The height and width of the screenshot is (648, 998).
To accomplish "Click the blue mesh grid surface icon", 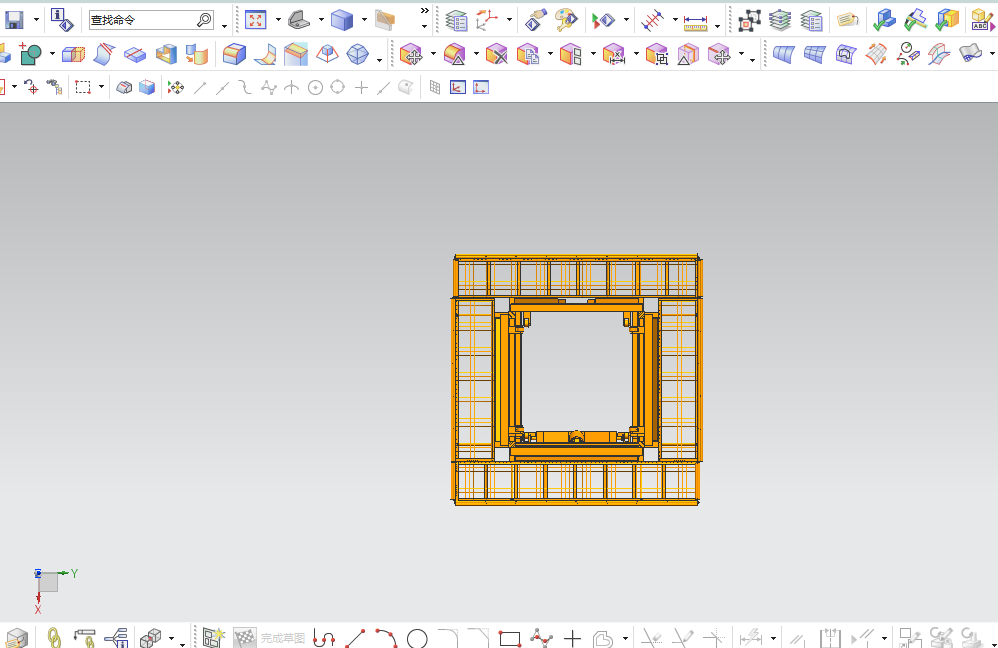I will [815, 54].
